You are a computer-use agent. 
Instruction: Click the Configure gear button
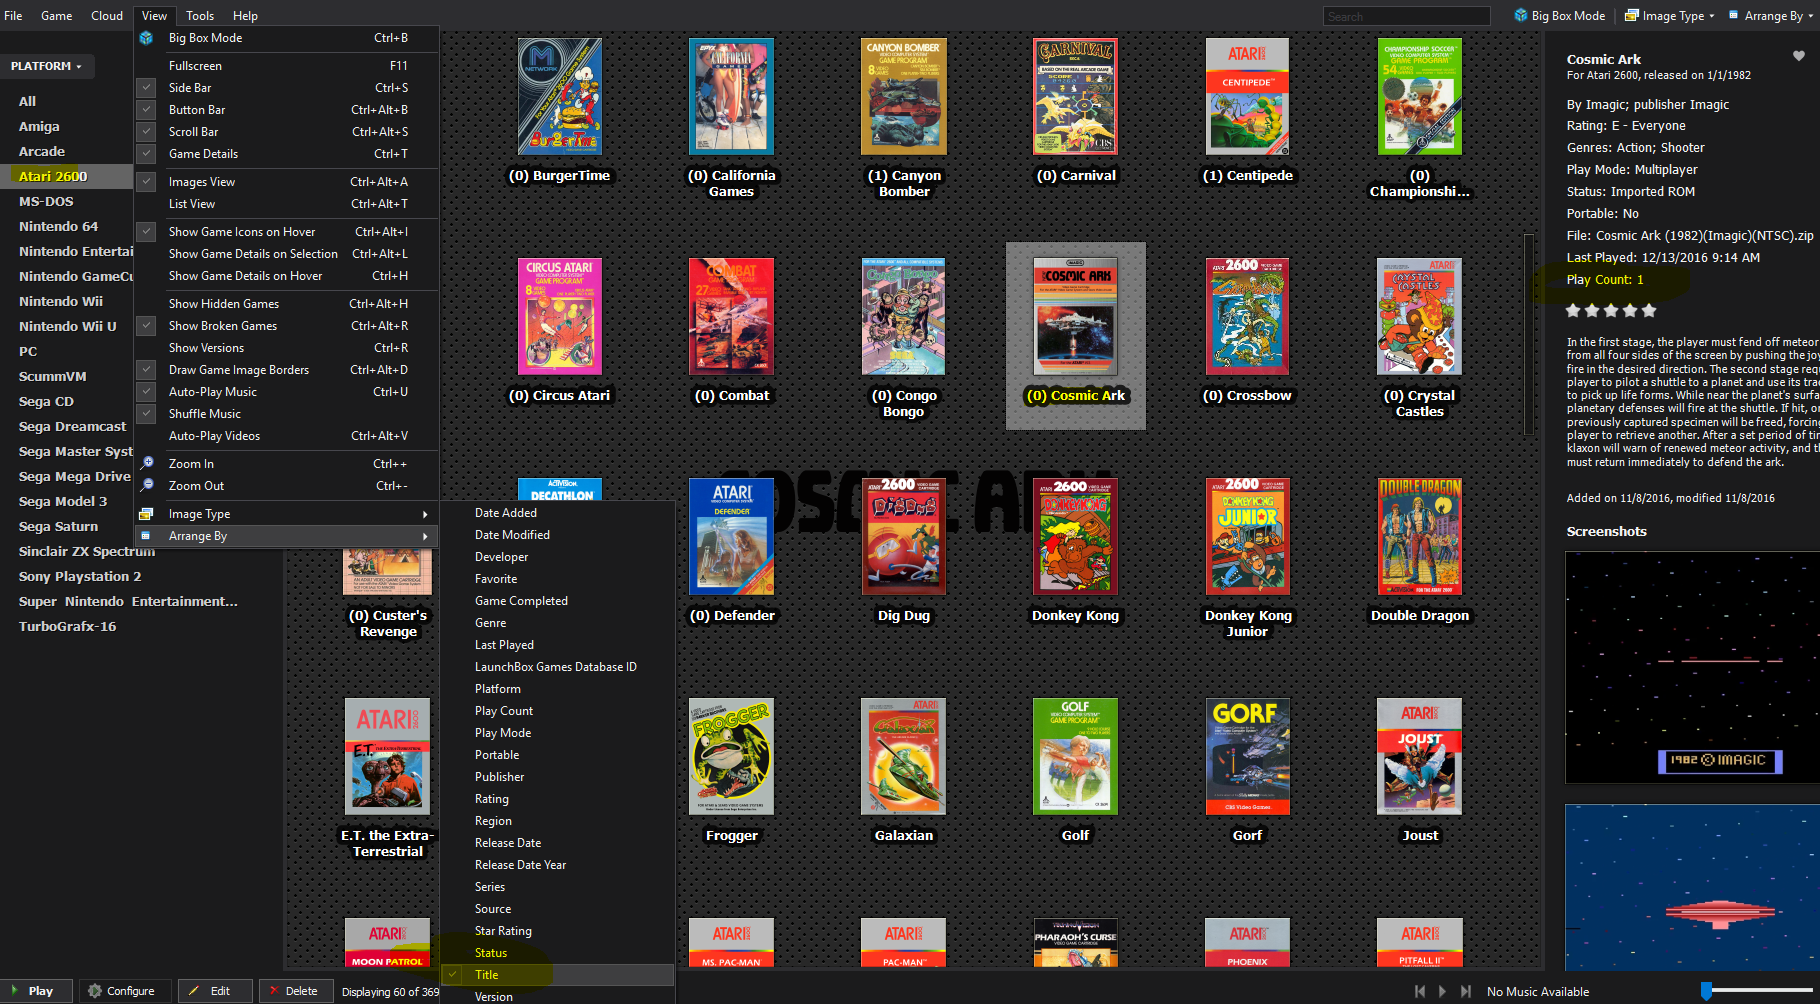125,991
